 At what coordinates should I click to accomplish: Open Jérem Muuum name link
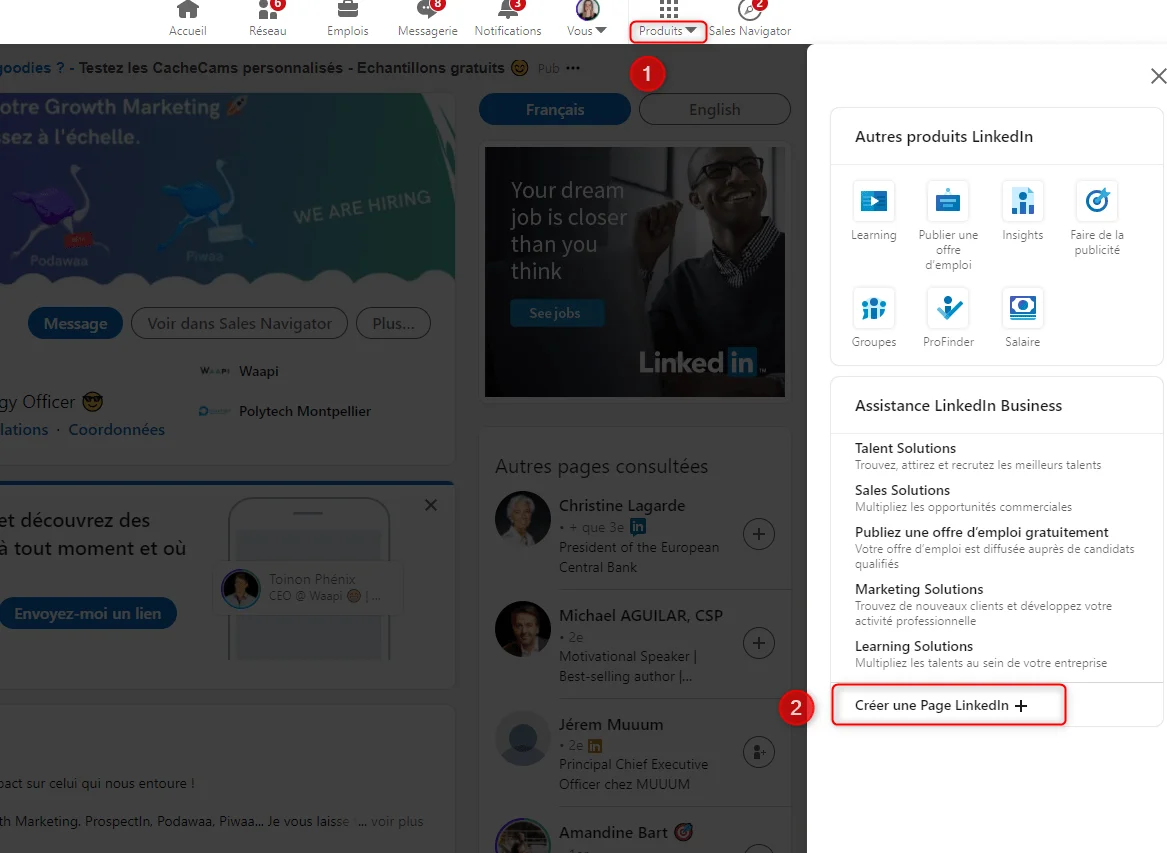pos(611,724)
